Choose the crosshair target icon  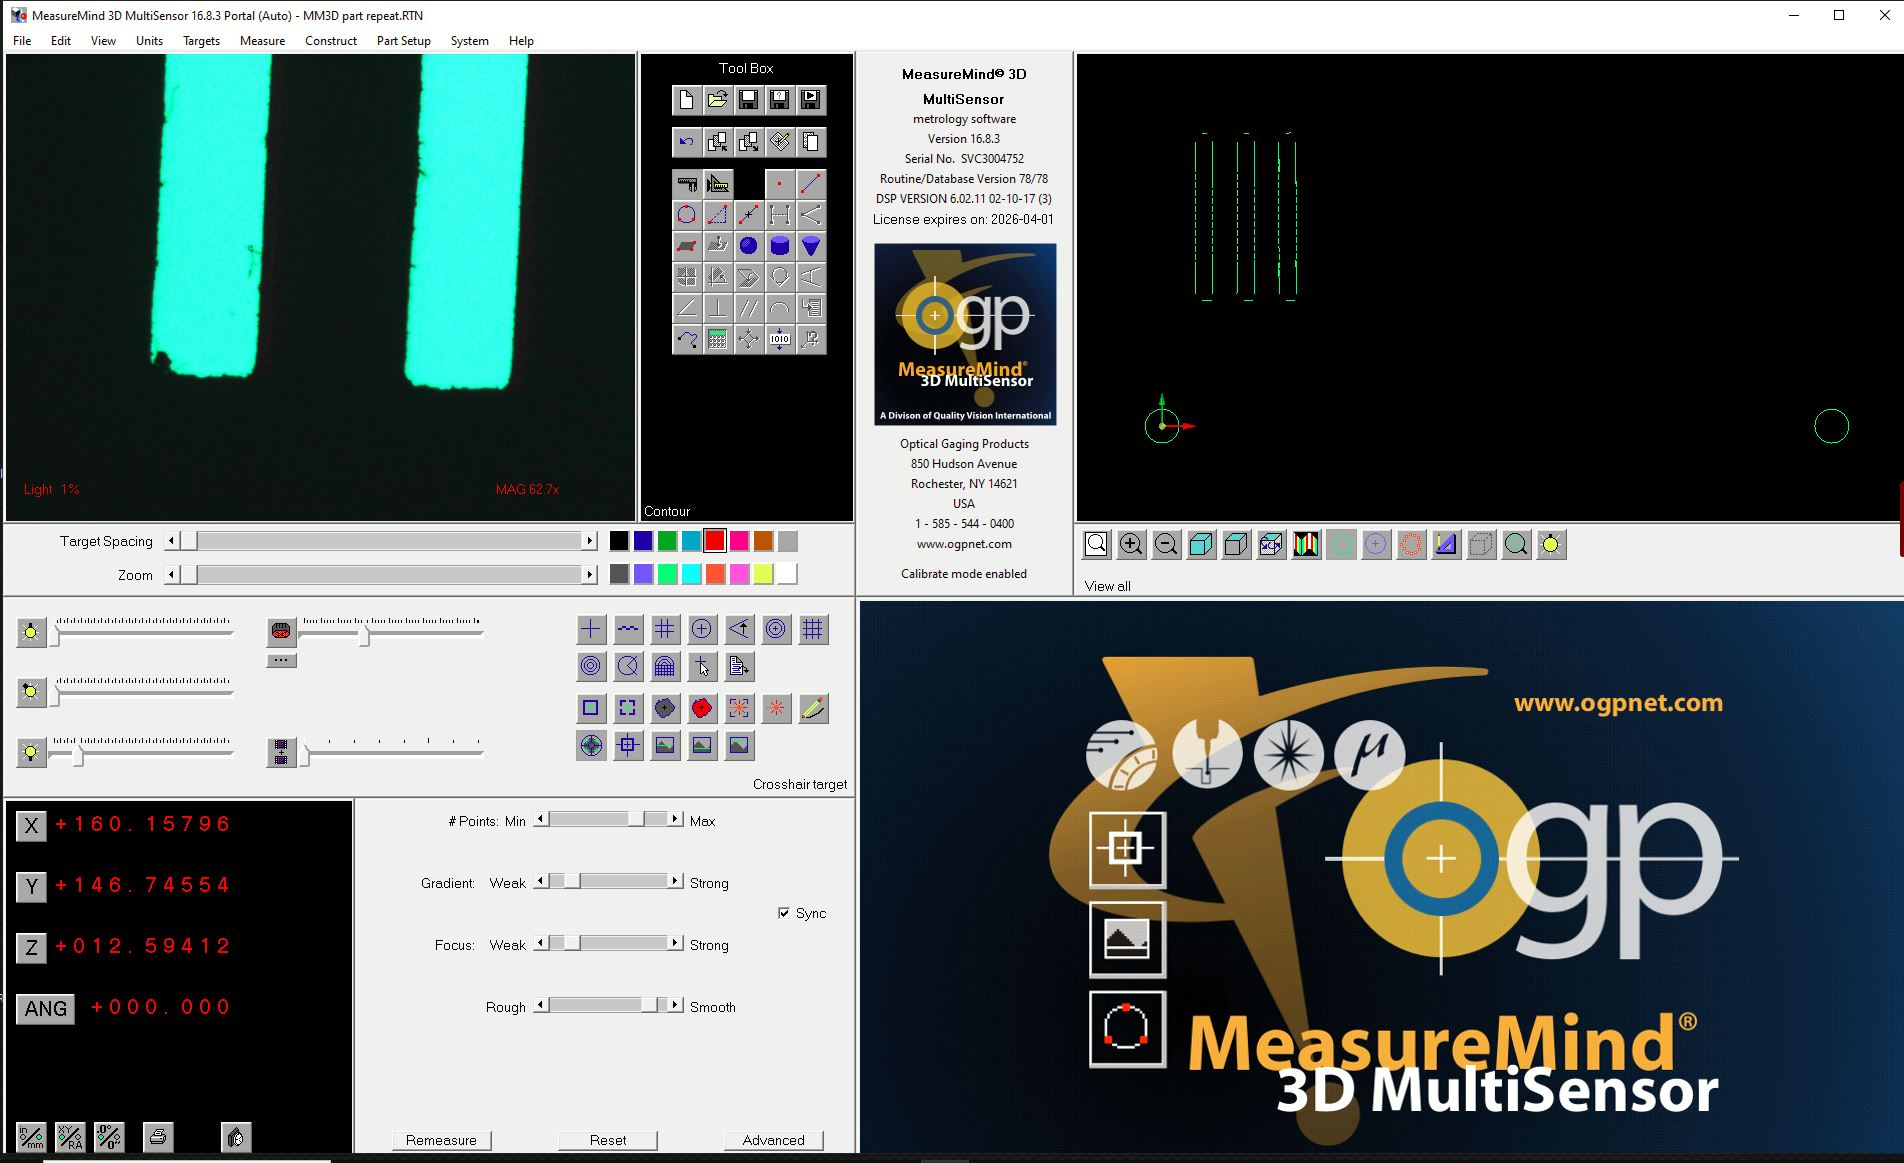click(591, 629)
